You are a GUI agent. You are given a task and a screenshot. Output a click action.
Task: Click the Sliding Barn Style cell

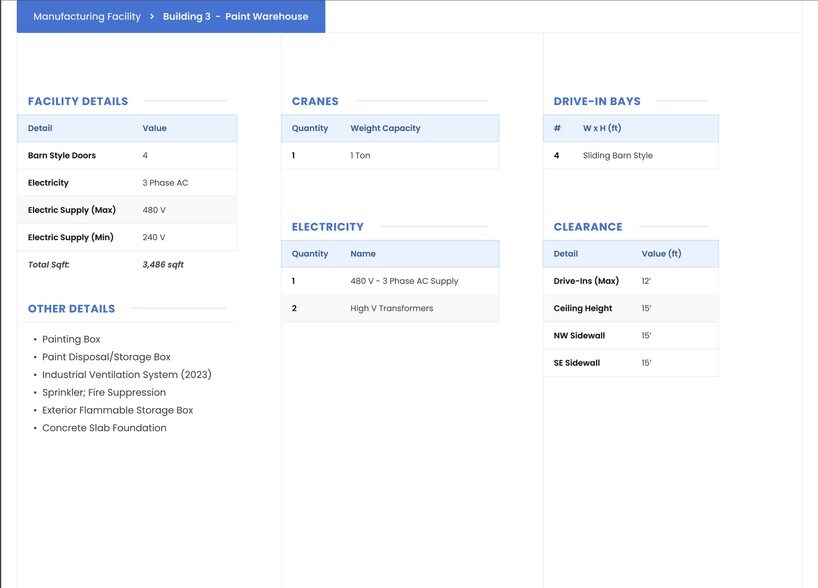[x=618, y=156]
